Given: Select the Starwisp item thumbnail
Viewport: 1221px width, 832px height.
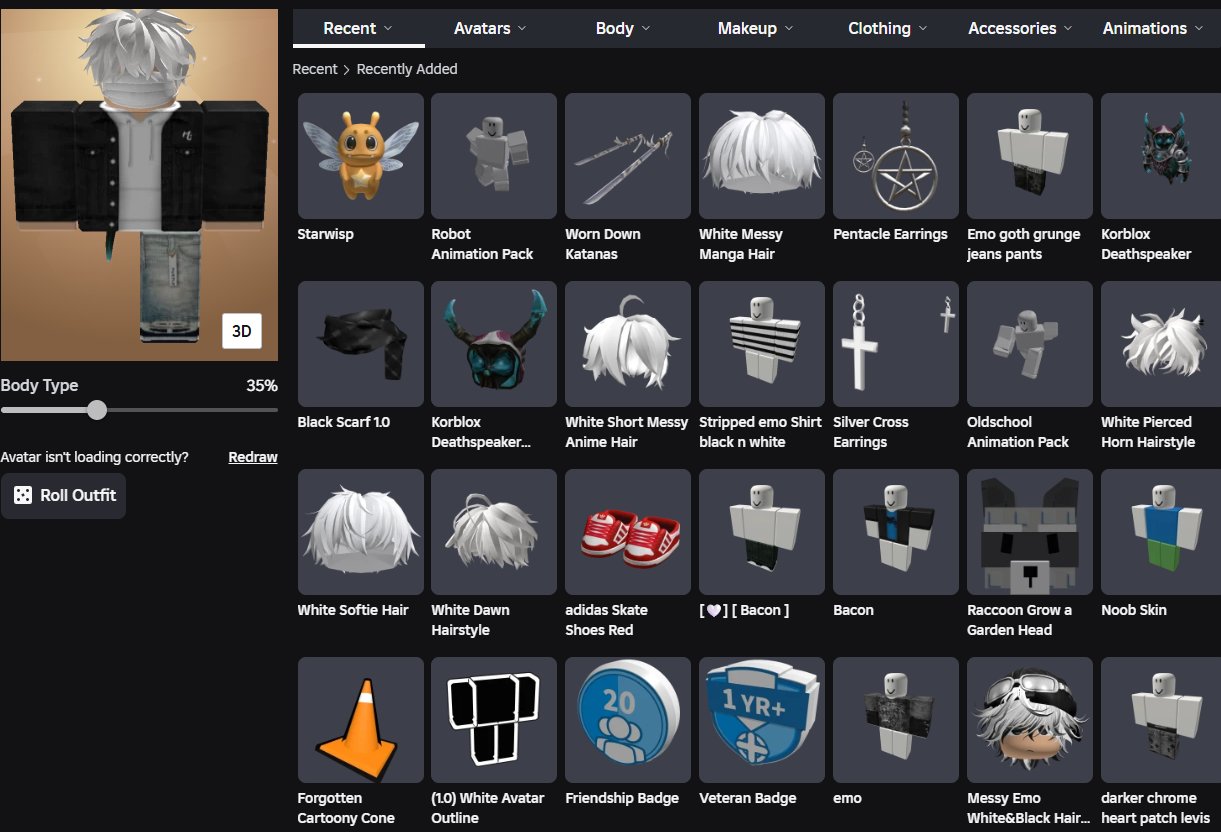Looking at the screenshot, I should pos(360,156).
